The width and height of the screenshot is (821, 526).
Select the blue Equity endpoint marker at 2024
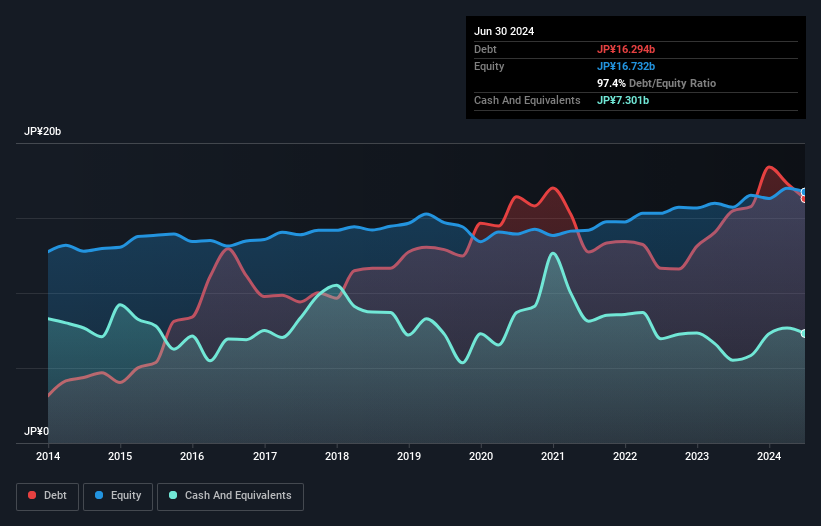[805, 192]
